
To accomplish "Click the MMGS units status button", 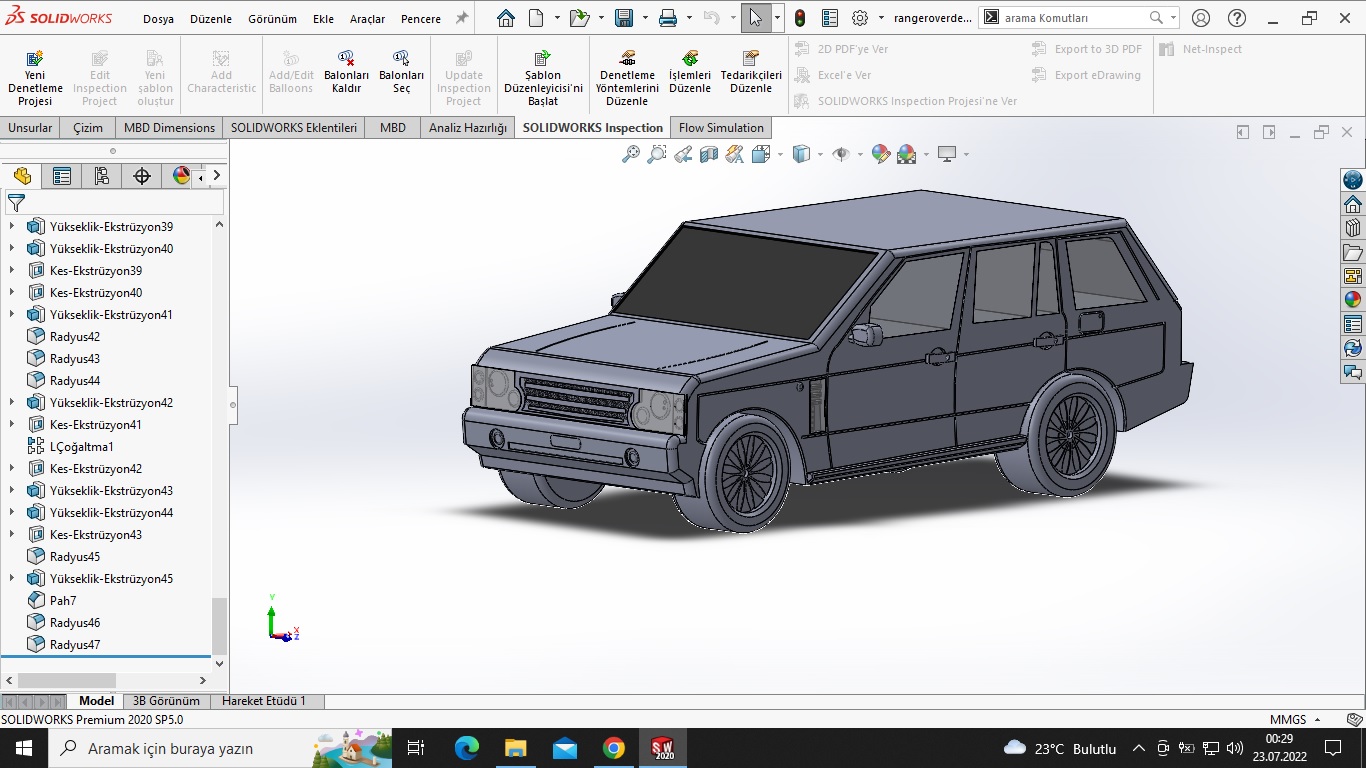I will tap(1288, 720).
